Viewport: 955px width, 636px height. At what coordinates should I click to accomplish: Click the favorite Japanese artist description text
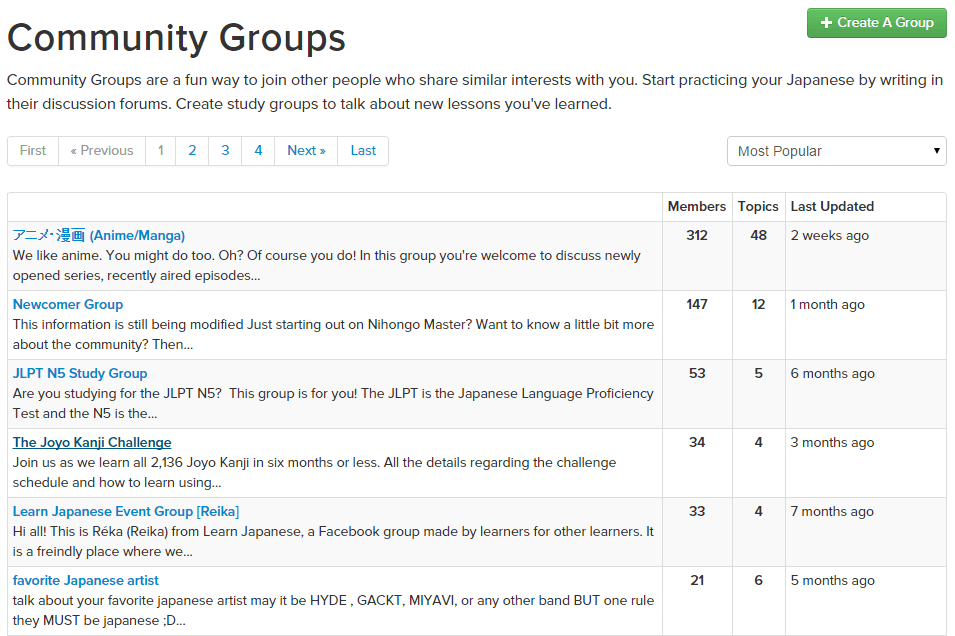coord(333,610)
